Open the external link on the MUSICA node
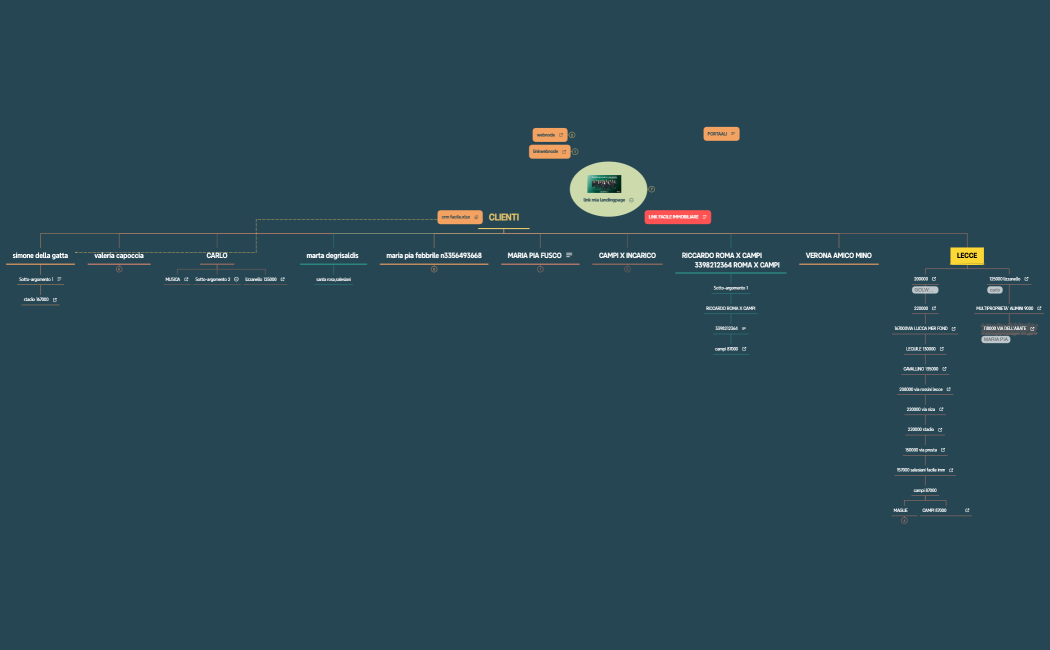Image resolution: width=1050 pixels, height=650 pixels. pyautogui.click(x=186, y=280)
